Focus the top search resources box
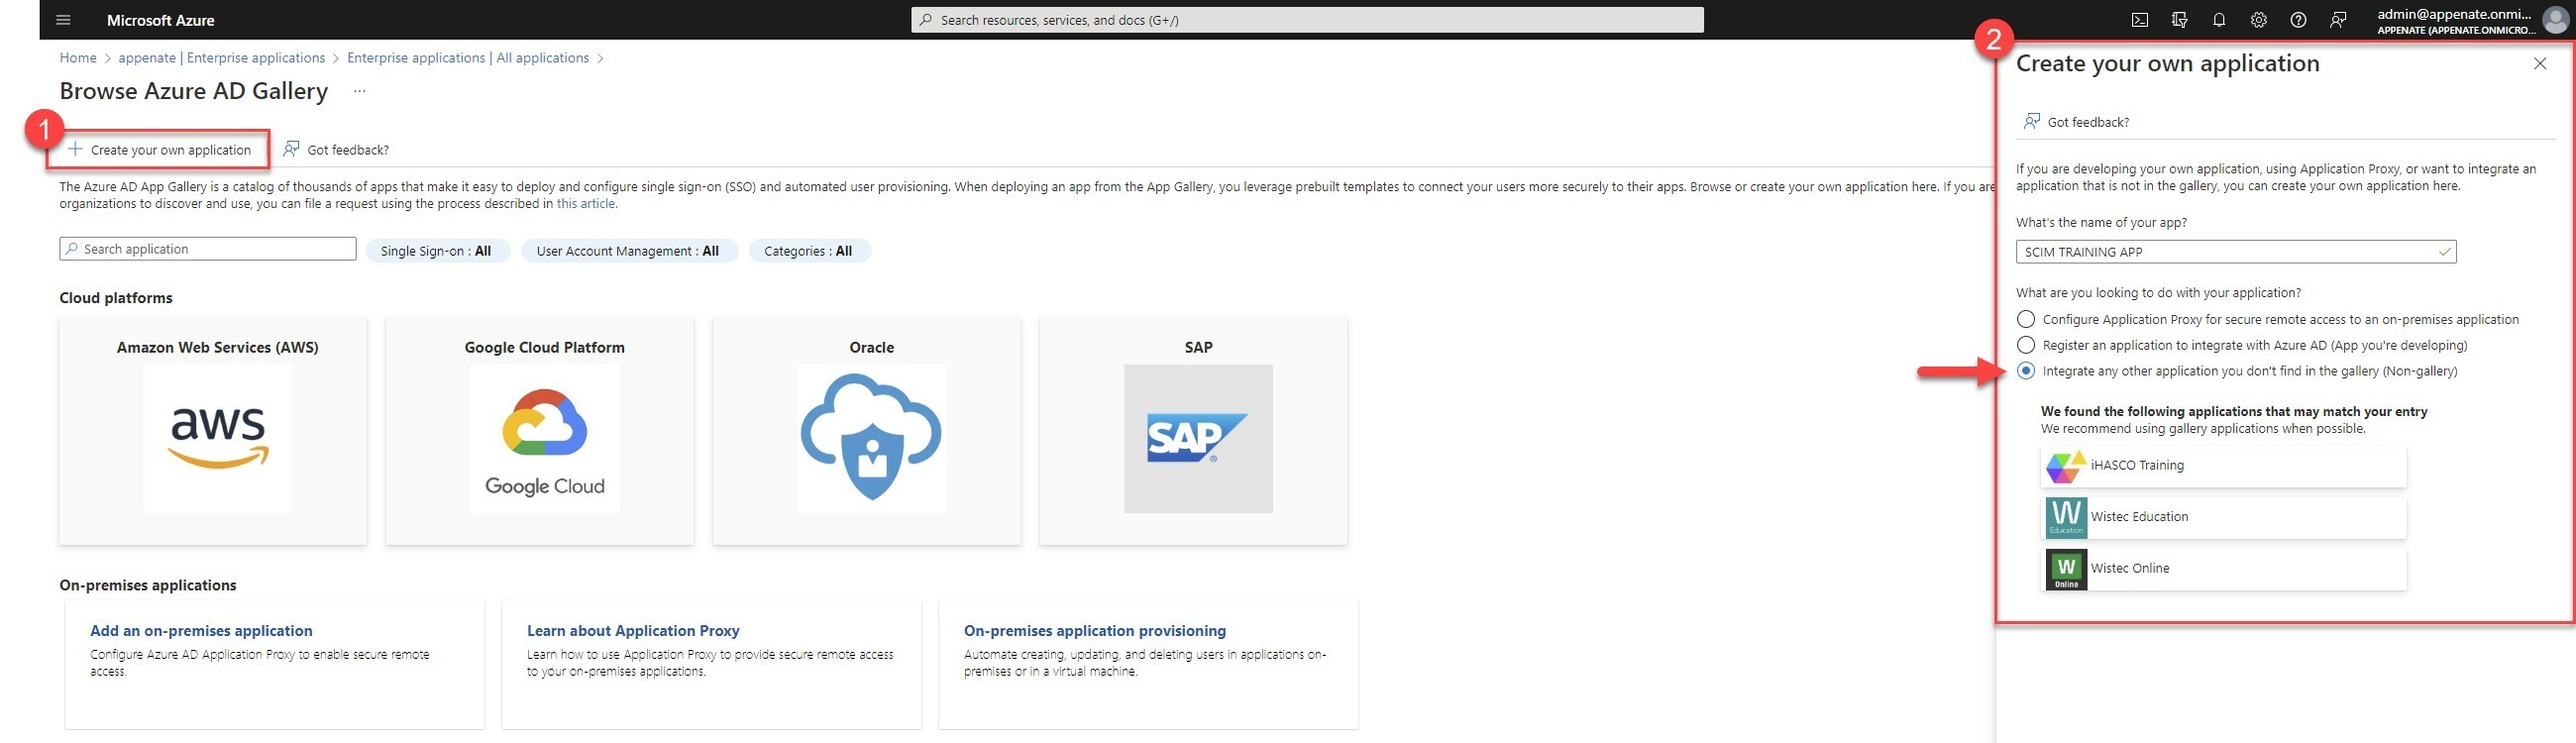This screenshot has height=743, width=2576. point(1307,20)
